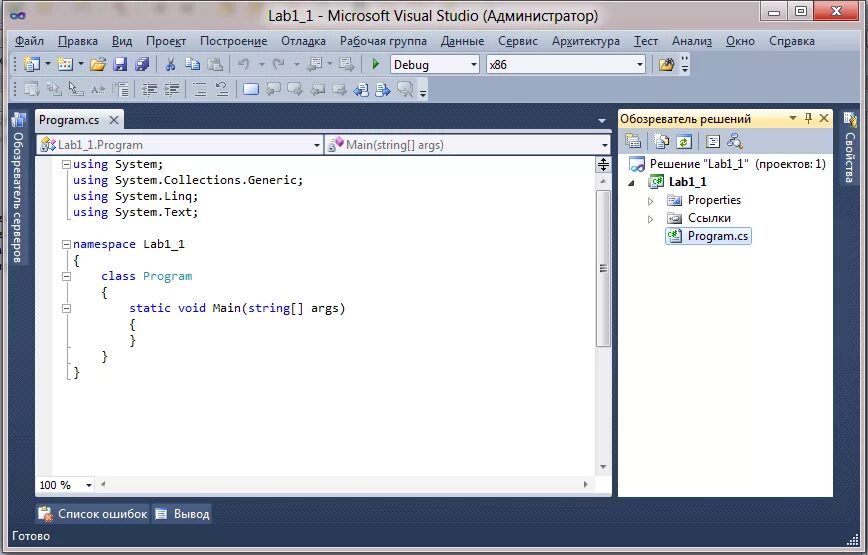Image resolution: width=868 pixels, height=555 pixels.
Task: Click the vertical scrollbar thumb in editor
Action: pos(603,268)
